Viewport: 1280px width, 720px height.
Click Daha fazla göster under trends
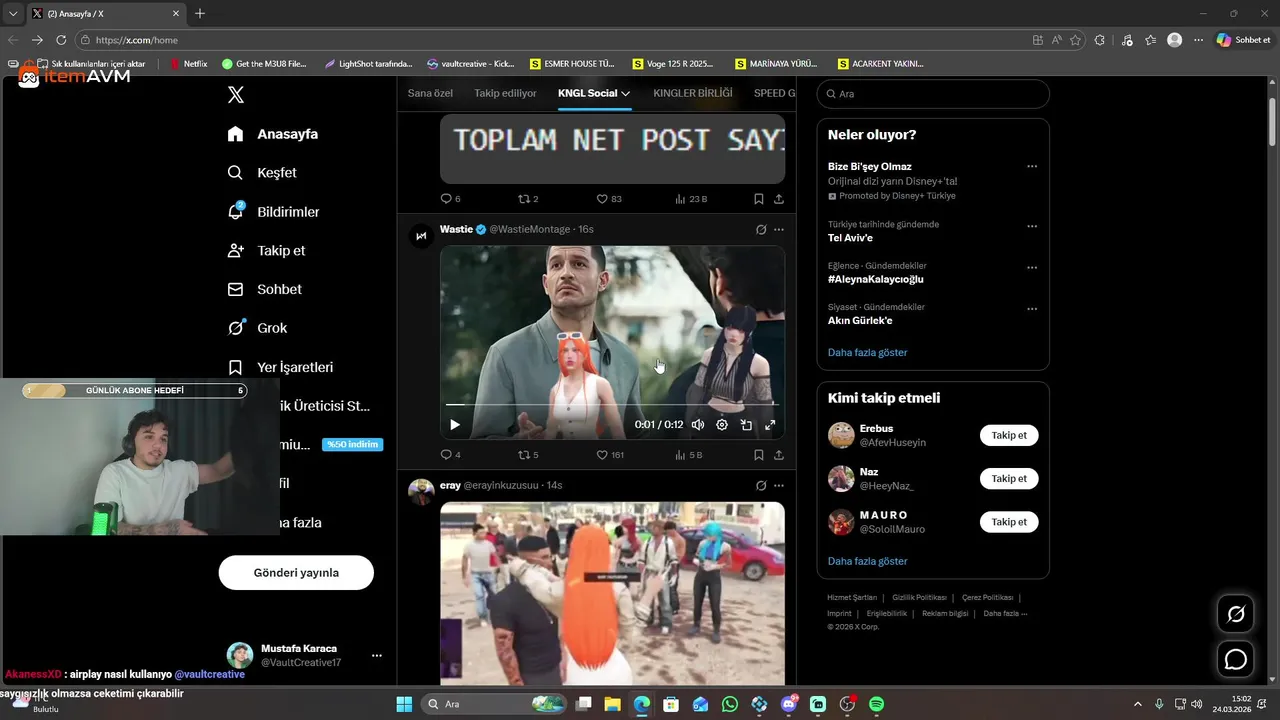tap(868, 352)
